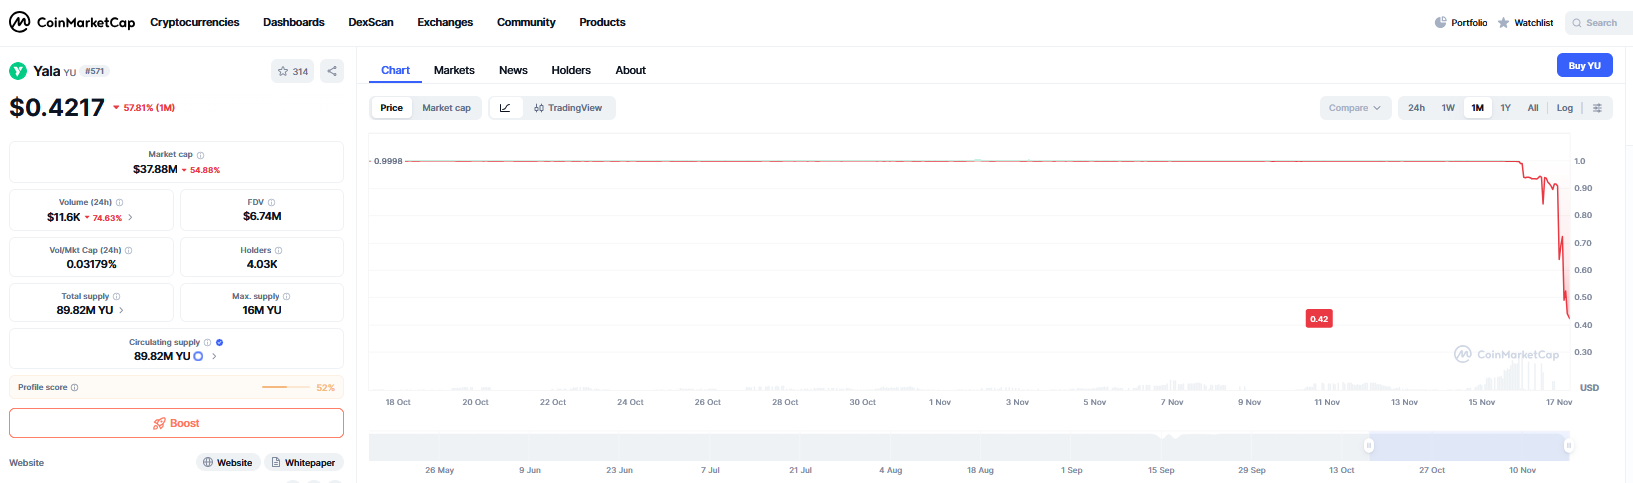Add Yala to watchlist with star button
Screen dimensions: 1633x483
pos(292,71)
